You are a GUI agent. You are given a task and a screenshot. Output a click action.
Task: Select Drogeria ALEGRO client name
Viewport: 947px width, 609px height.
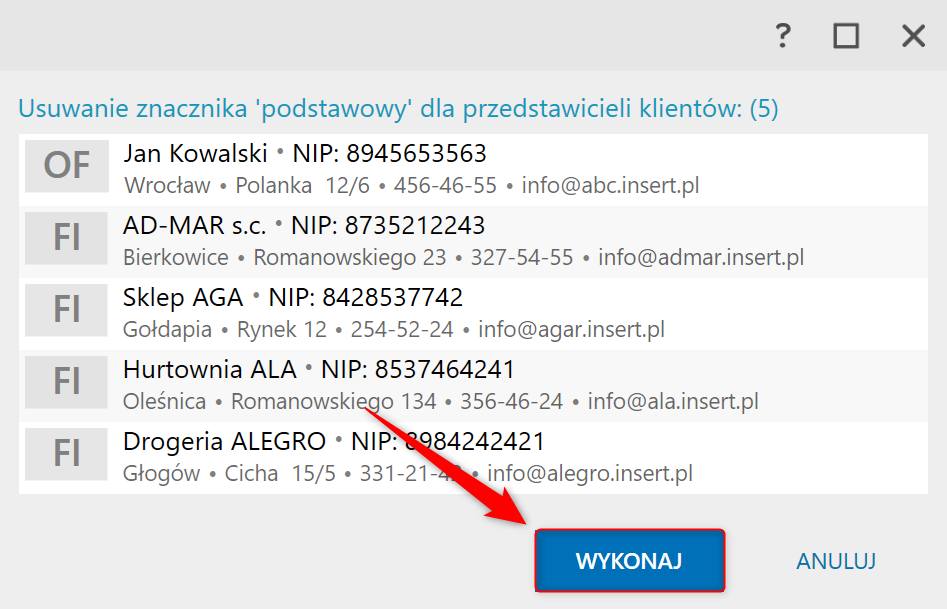tap(224, 442)
